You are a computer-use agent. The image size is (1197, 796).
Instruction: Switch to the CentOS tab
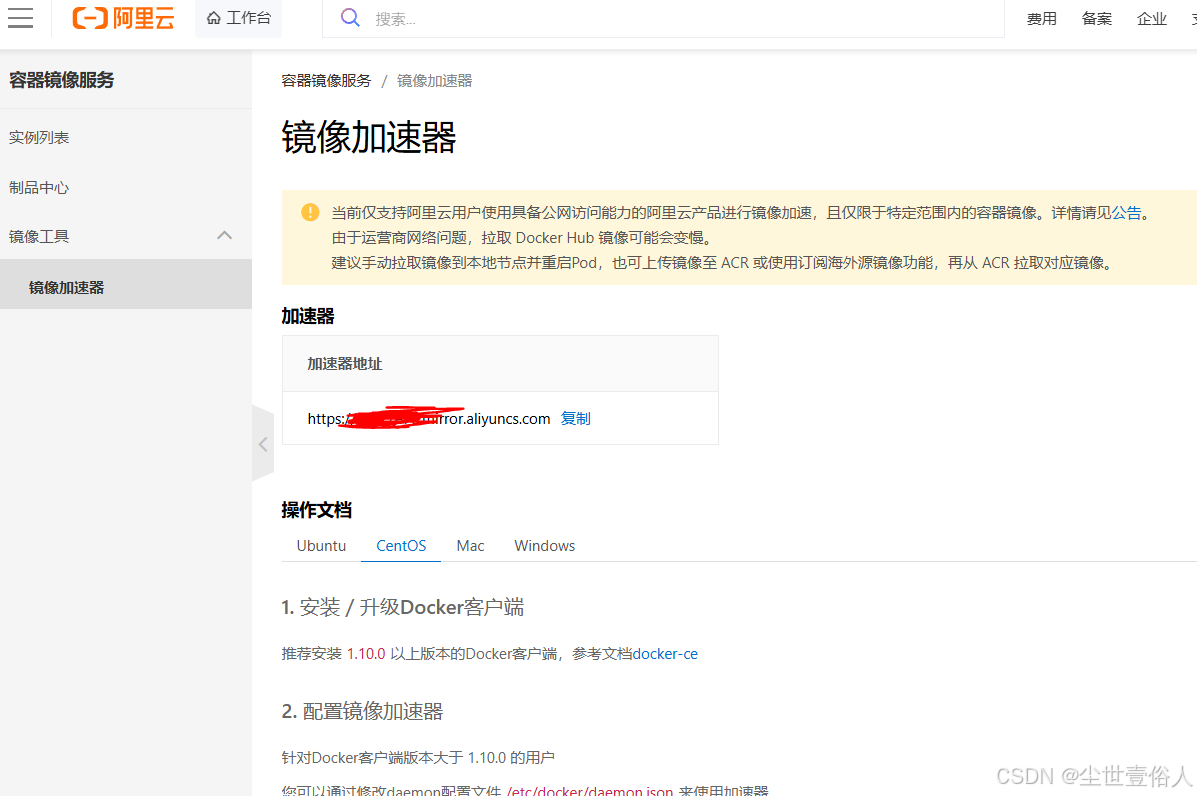coord(401,546)
